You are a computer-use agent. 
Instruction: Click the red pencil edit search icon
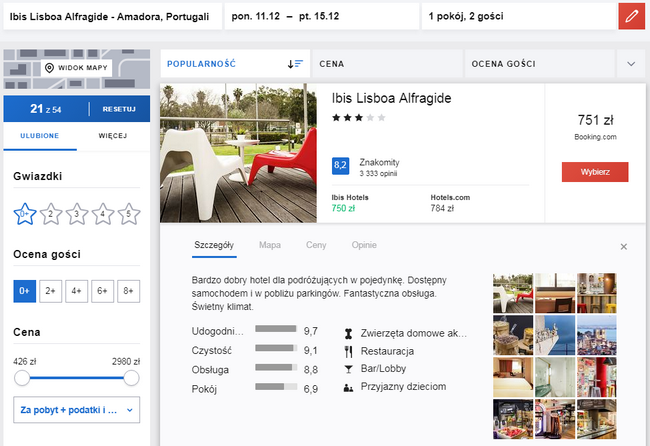click(x=631, y=16)
